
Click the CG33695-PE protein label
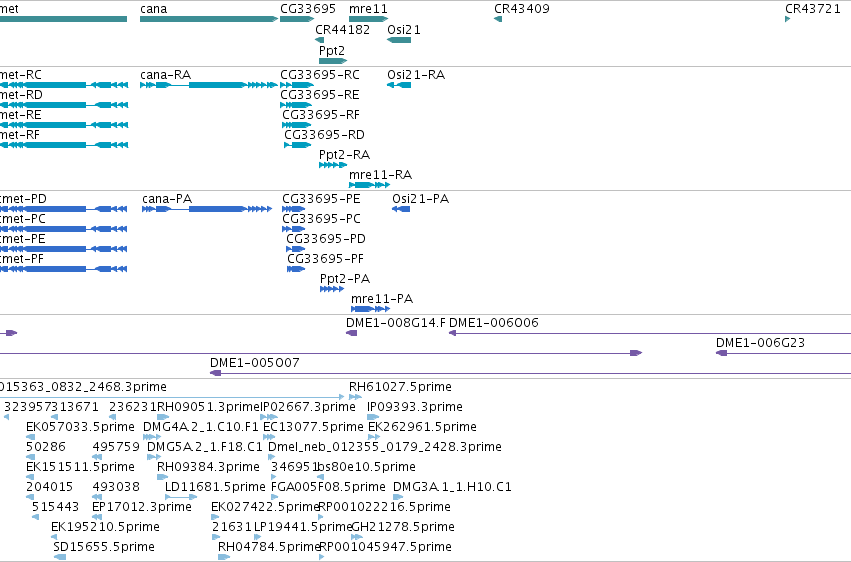(321, 199)
